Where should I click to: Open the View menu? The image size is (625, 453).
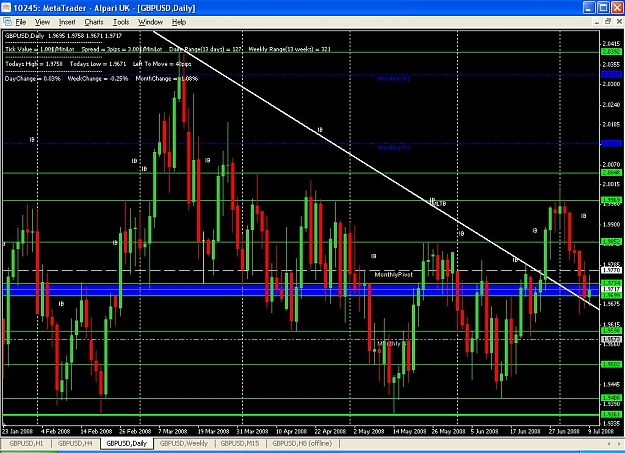[x=42, y=22]
